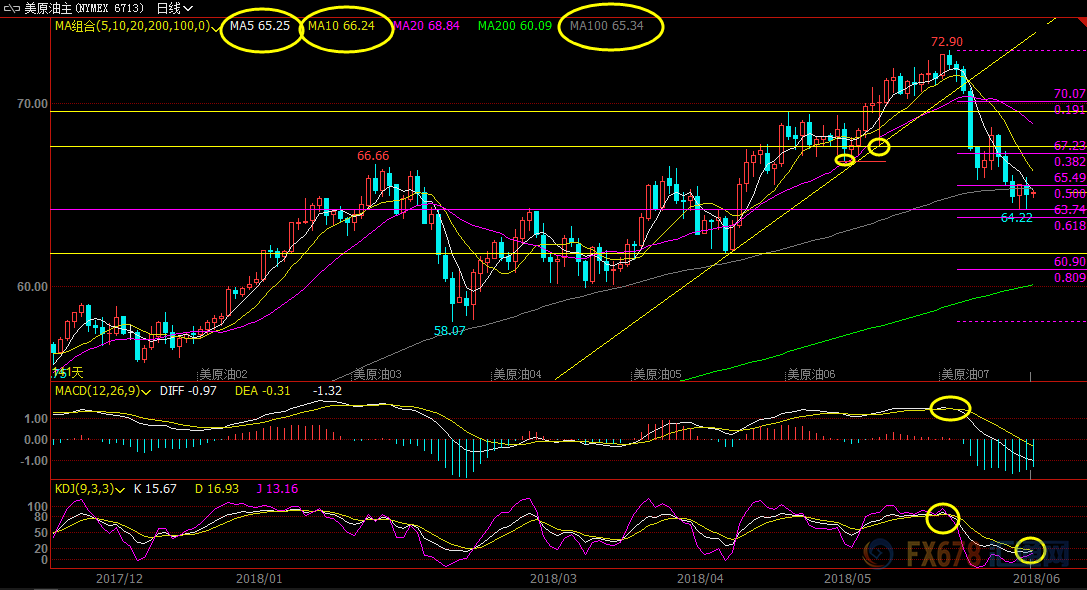Image resolution: width=1087 pixels, height=590 pixels.
Task: Click the small yellow circle marker on candlesticks
Action: pos(845,159)
